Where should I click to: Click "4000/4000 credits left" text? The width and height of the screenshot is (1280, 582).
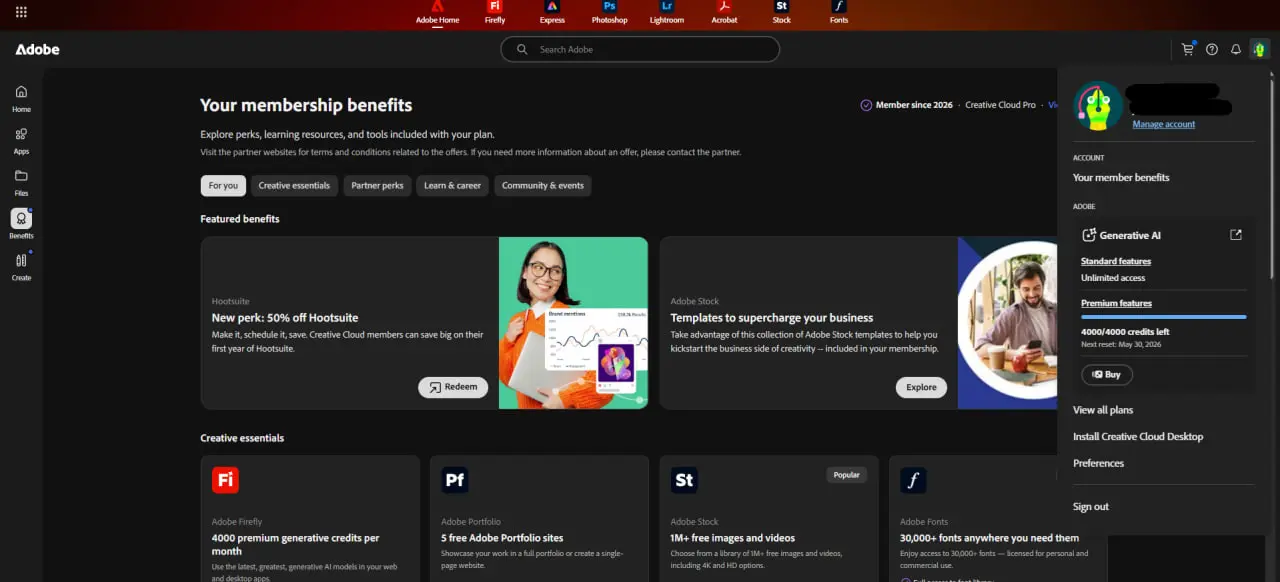pos(1125,332)
